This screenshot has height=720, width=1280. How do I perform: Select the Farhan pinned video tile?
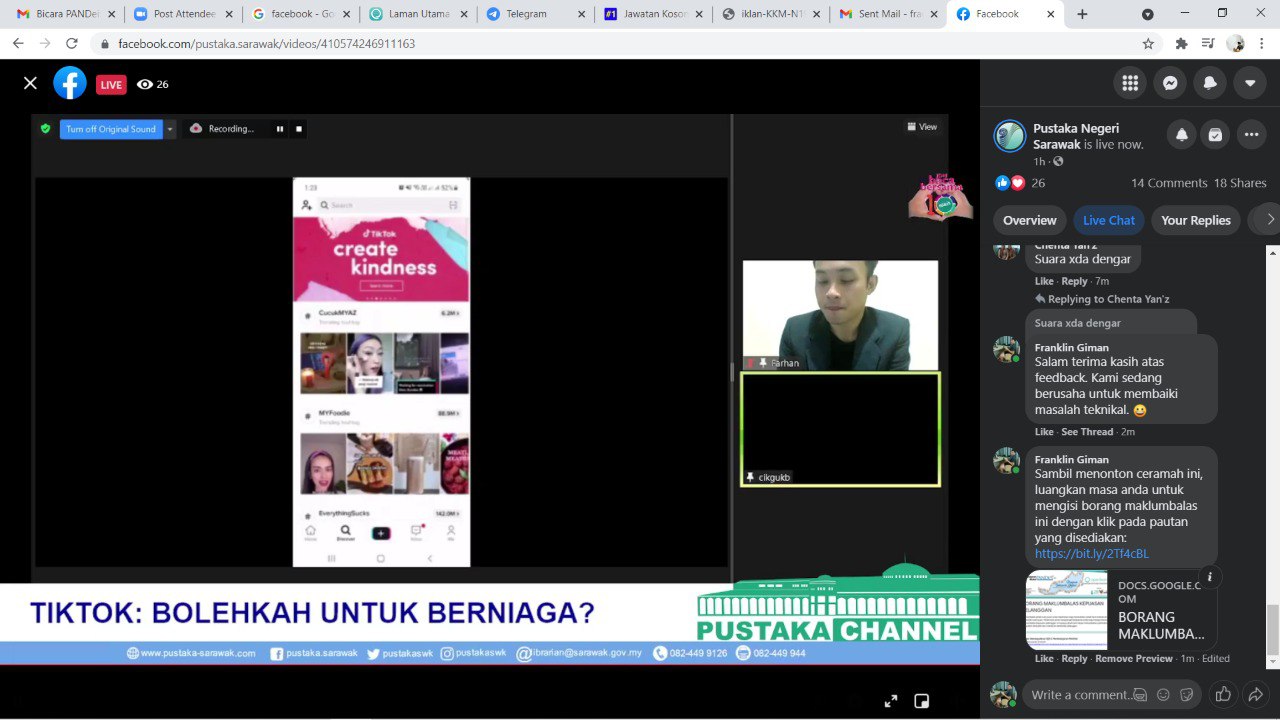840,316
